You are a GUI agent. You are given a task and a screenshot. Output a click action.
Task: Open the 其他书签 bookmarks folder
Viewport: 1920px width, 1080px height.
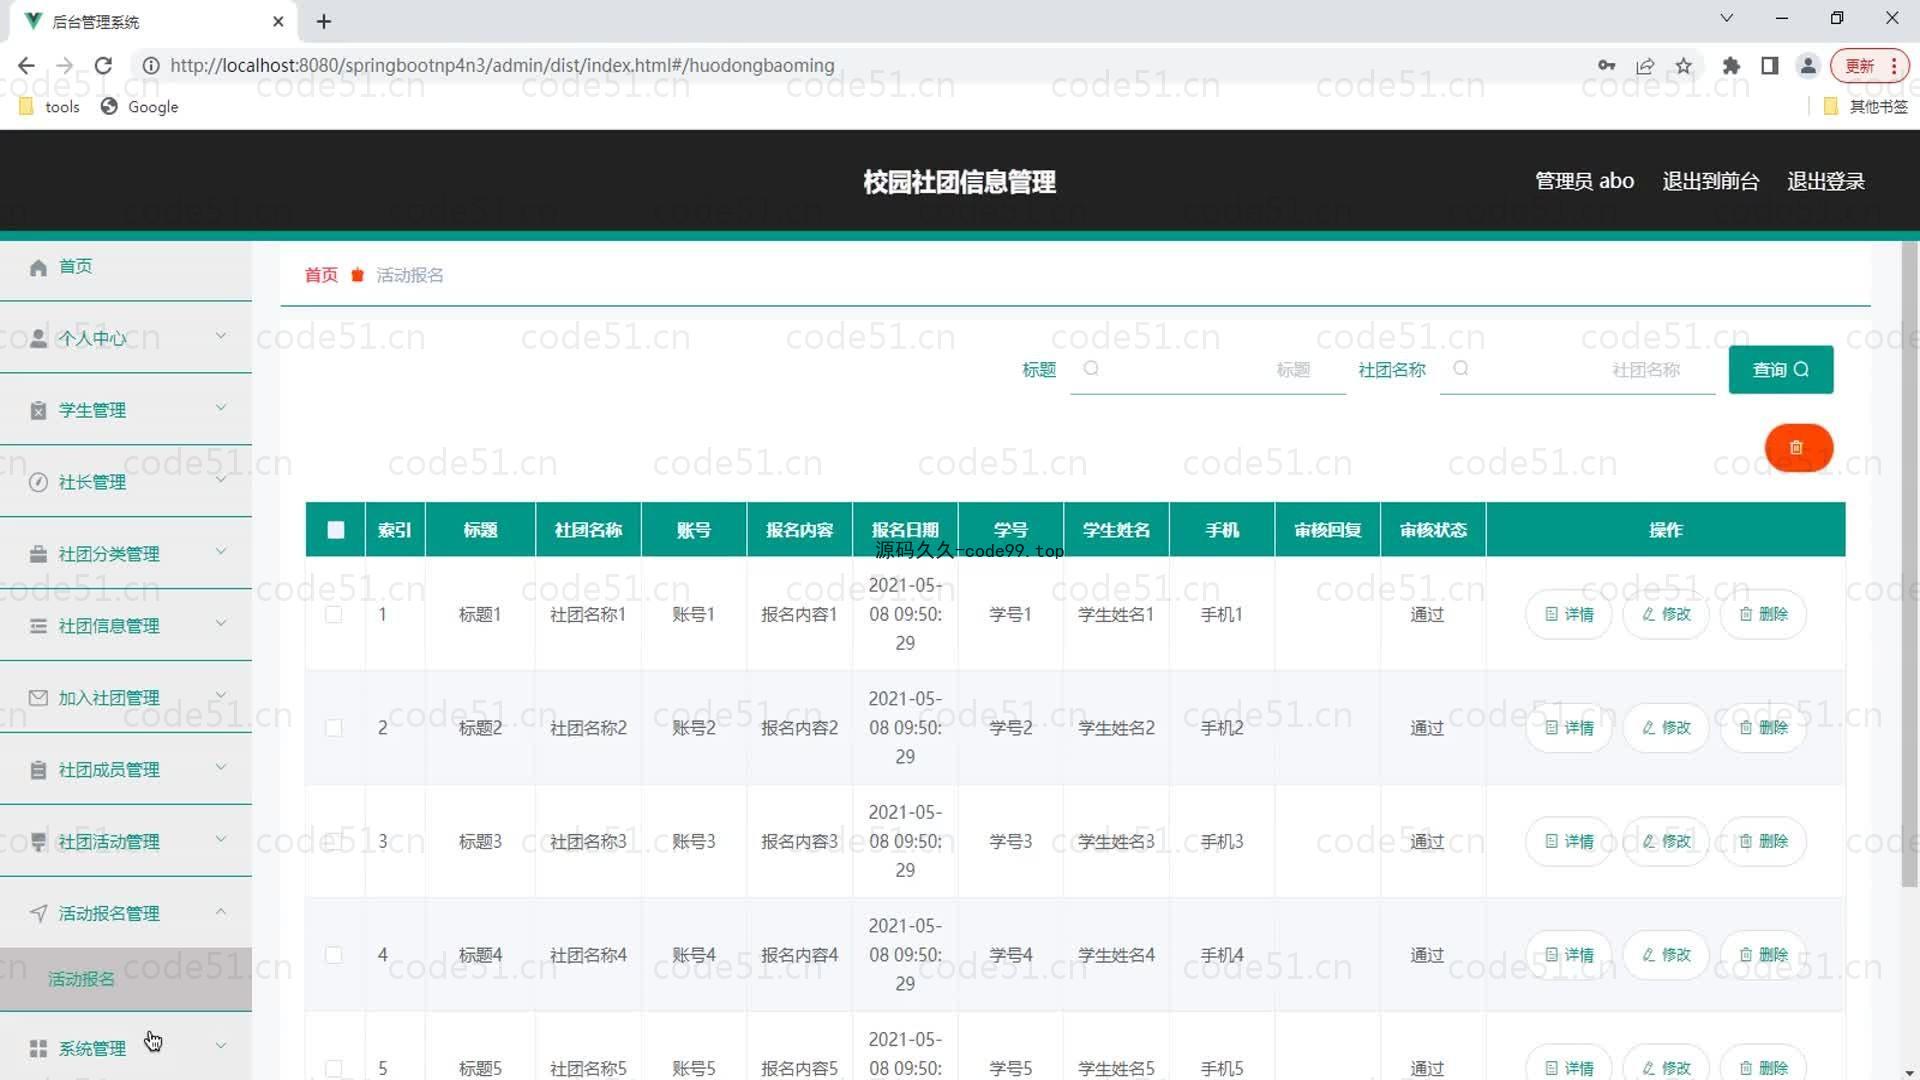pyautogui.click(x=1866, y=107)
